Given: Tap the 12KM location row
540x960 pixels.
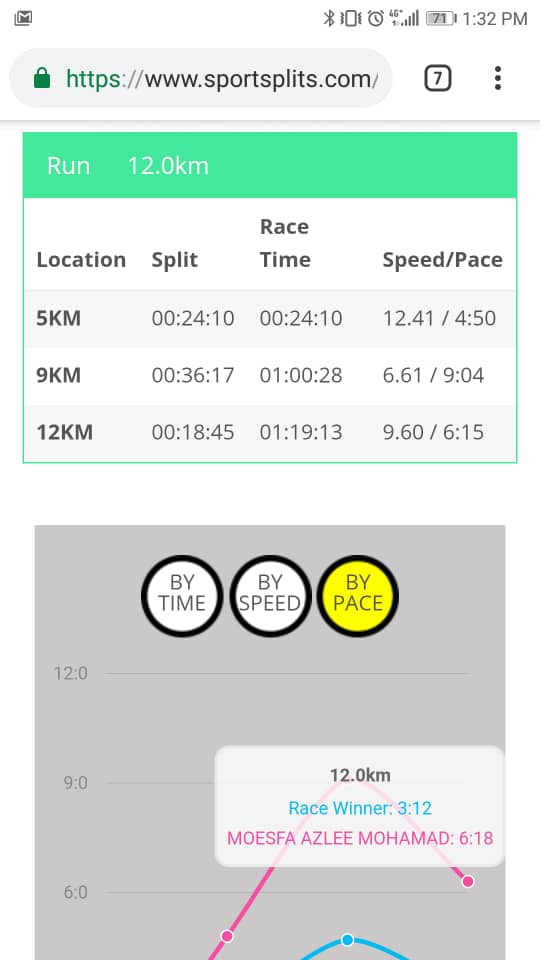Looking at the screenshot, I should click(270, 432).
